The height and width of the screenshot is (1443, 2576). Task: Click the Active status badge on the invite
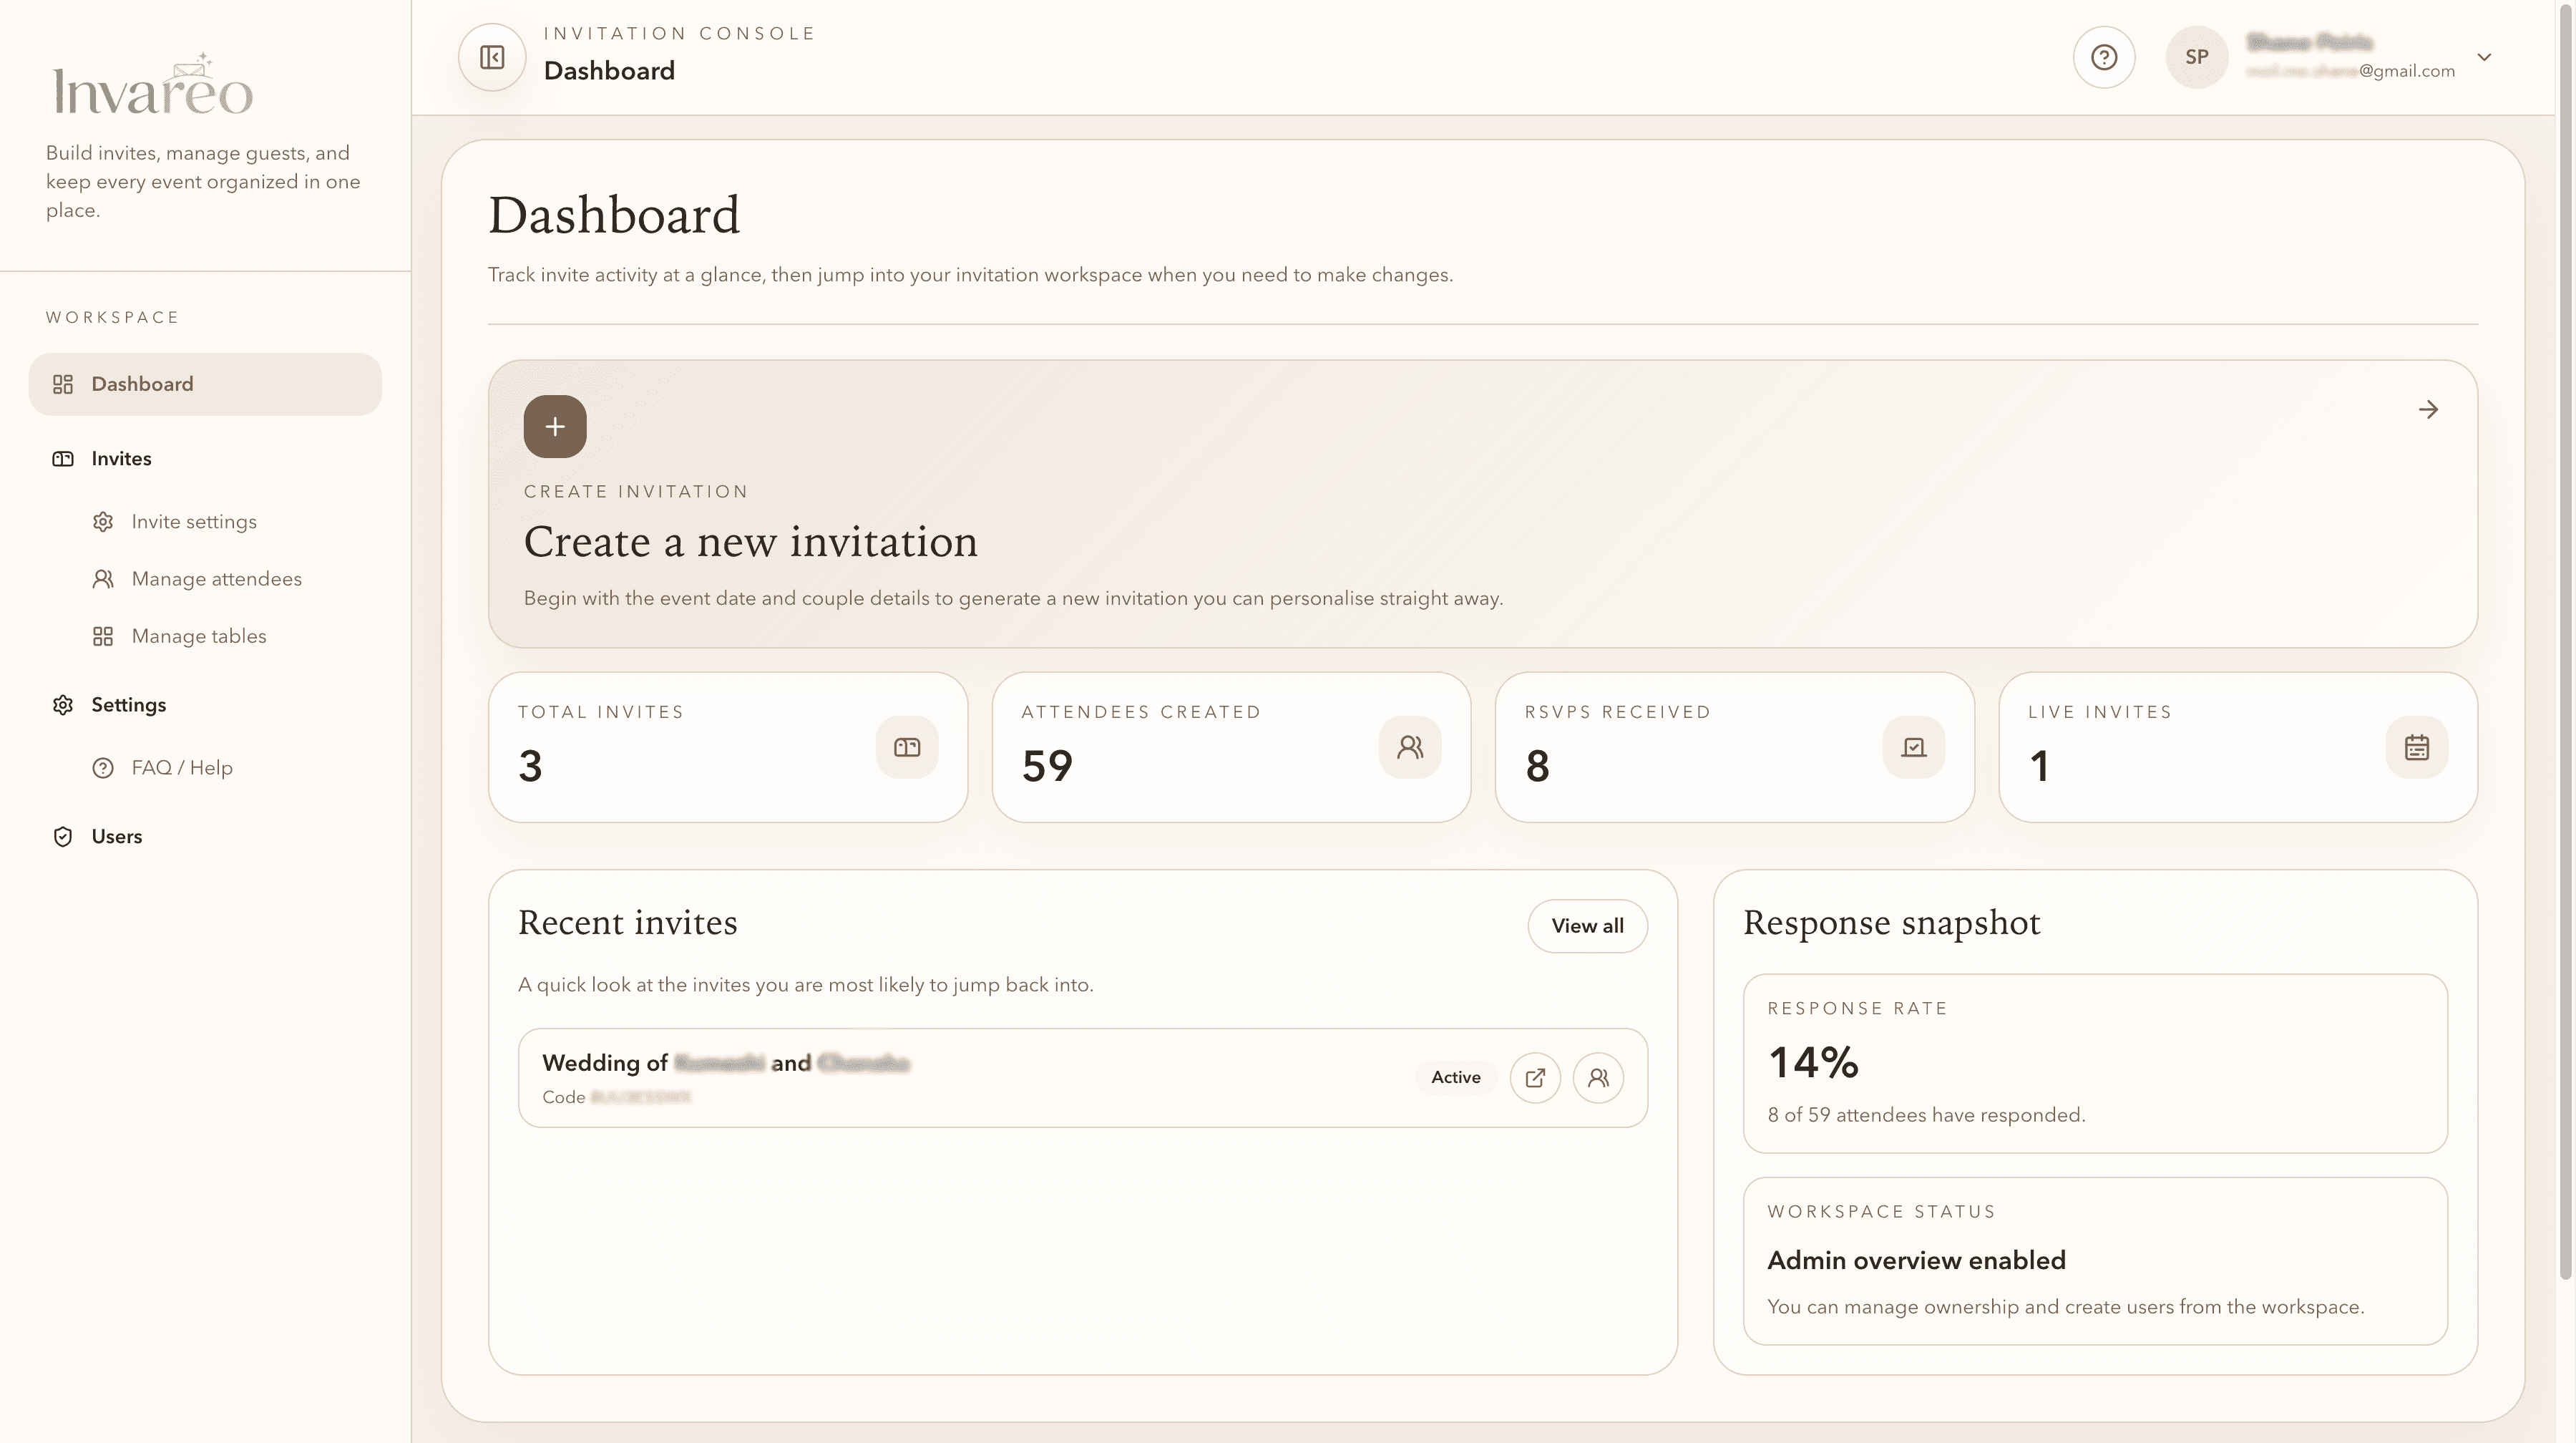(x=1455, y=1077)
